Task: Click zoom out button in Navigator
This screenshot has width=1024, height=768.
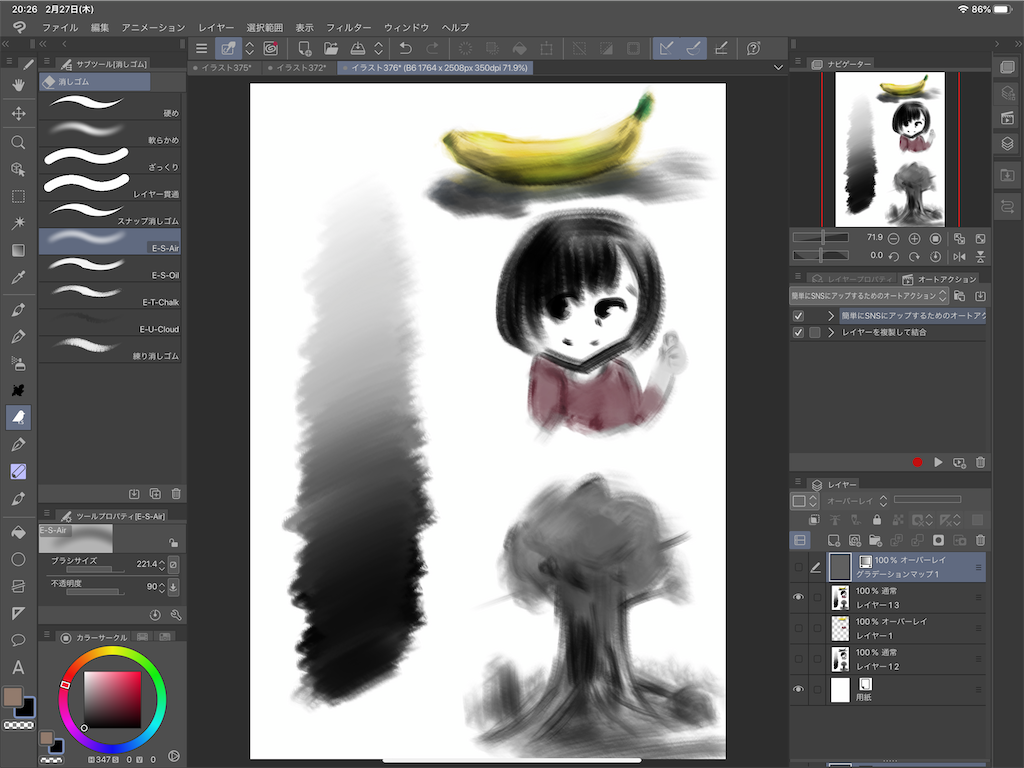Action: coord(893,239)
